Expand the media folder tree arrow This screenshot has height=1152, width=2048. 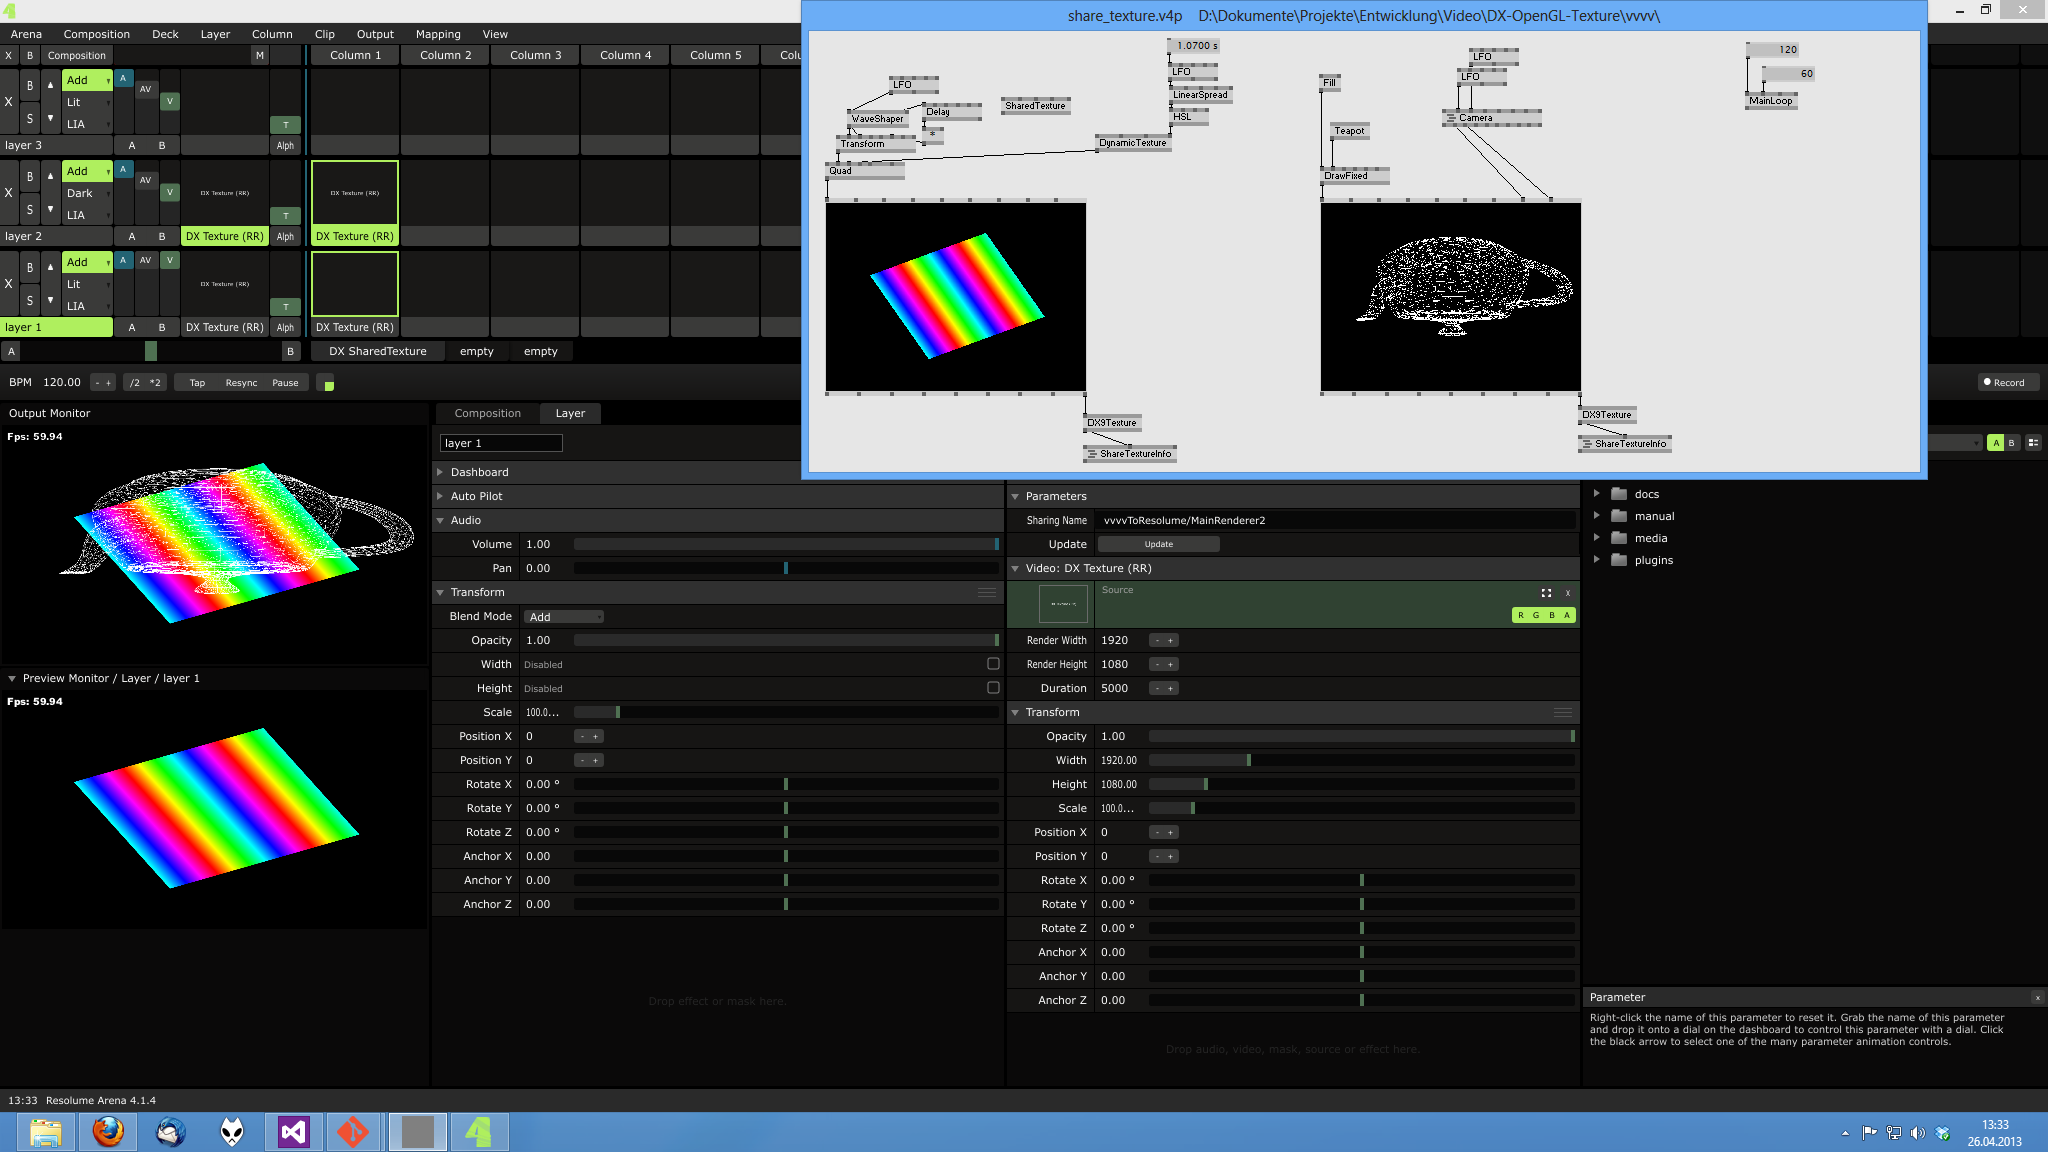[1597, 538]
